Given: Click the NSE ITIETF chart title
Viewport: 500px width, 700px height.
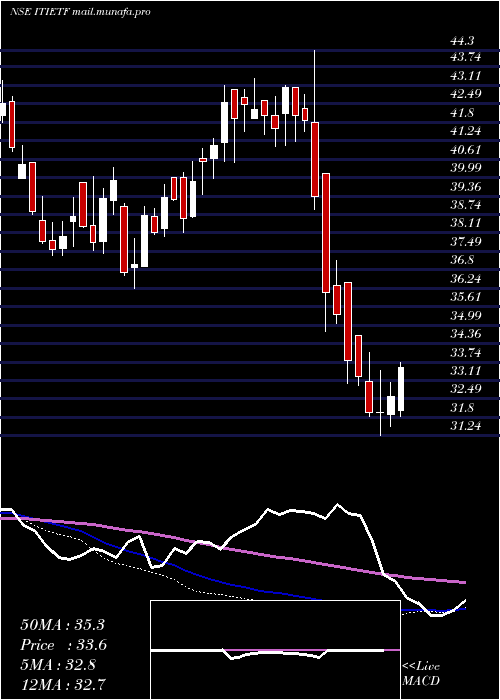Looking at the screenshot, I should click(79, 12).
